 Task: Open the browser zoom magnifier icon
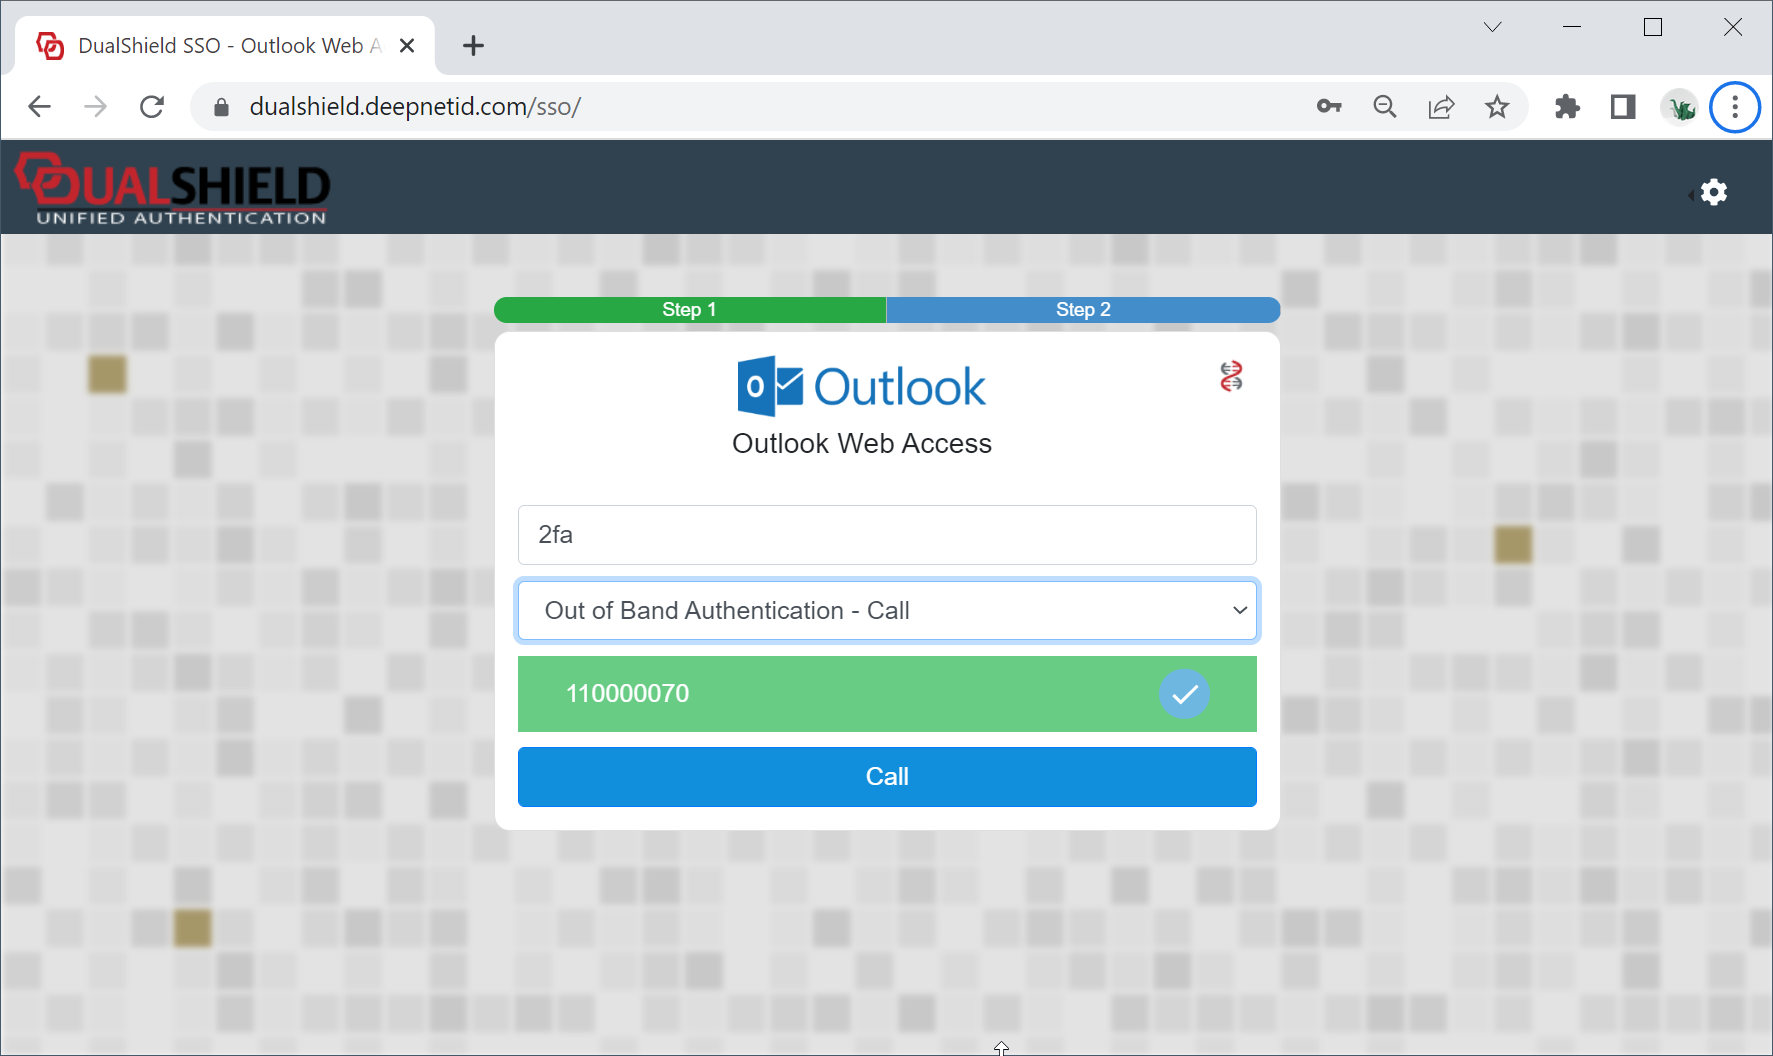[1384, 106]
